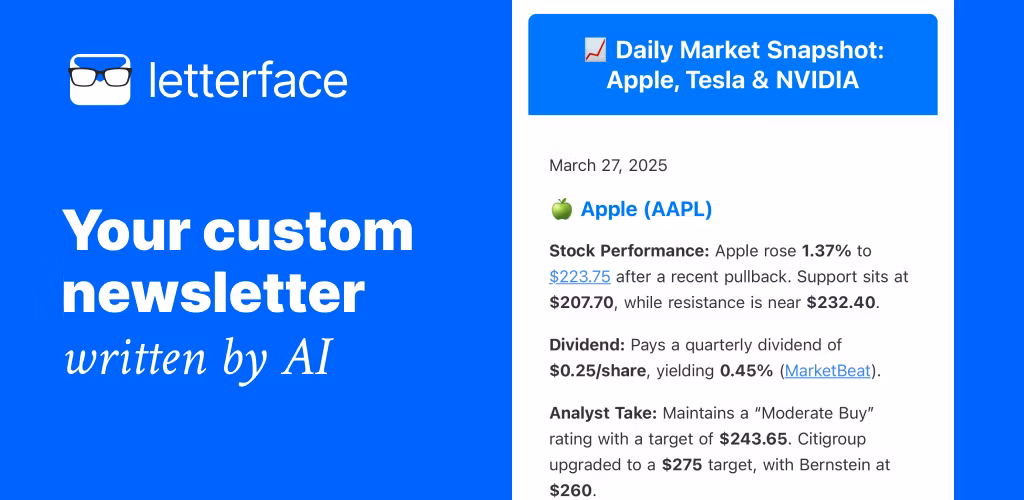1024x500 pixels.
Task: Click the chart emoji in the newsletter header
Action: click(x=595, y=49)
